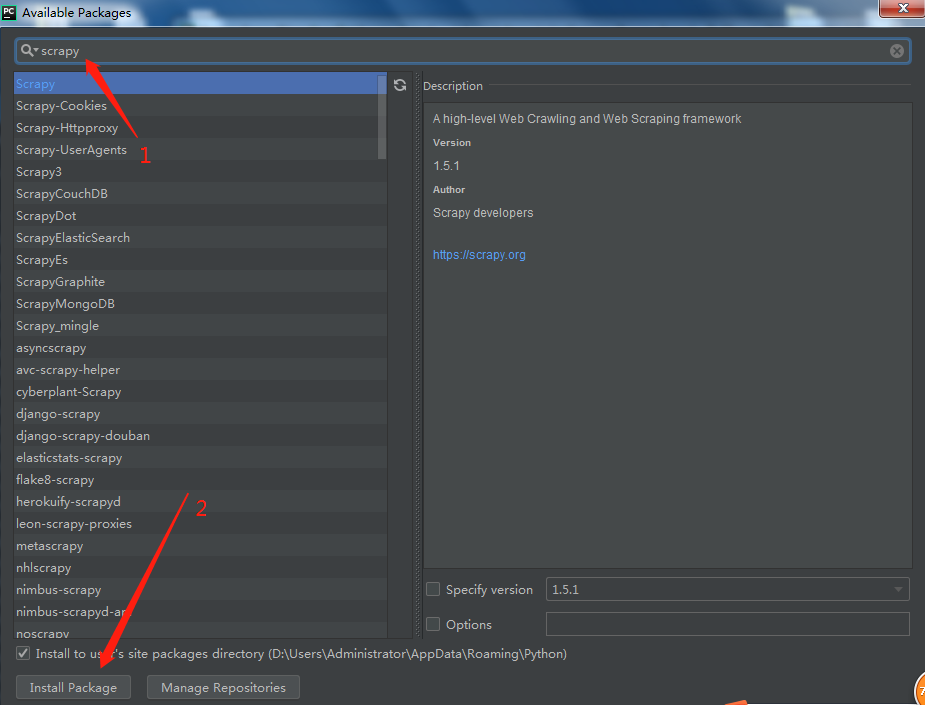Select the Scrapy package

click(200, 84)
